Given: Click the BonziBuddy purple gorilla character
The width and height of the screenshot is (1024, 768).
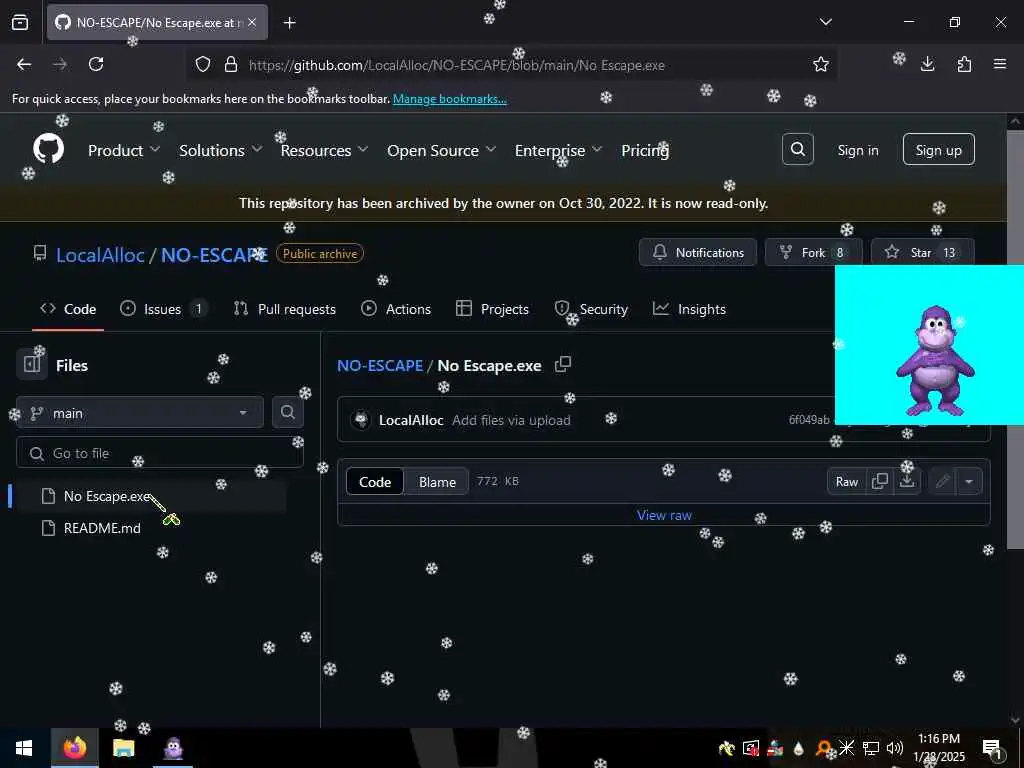Looking at the screenshot, I should (x=935, y=360).
